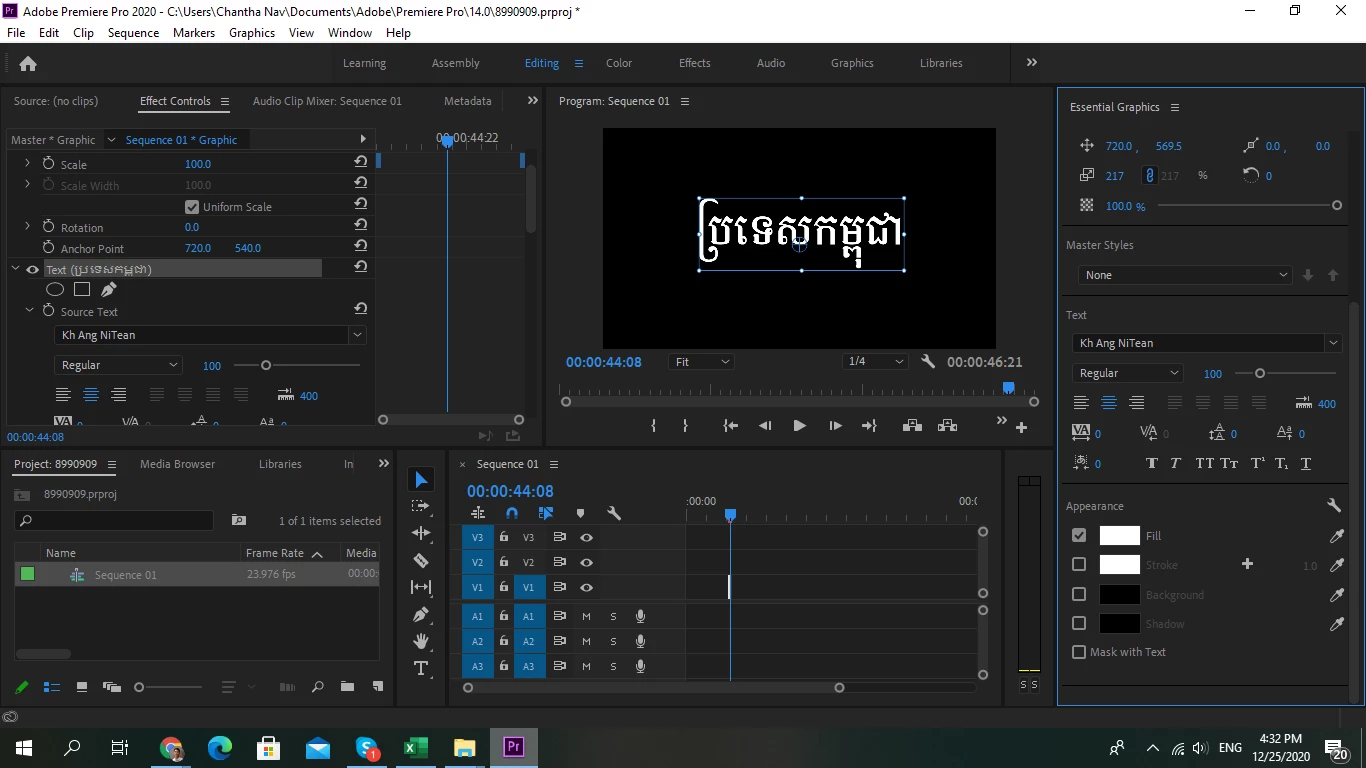This screenshot has height=768, width=1366.
Task: Pick the Fill color with the eyedropper
Action: coord(1336,536)
